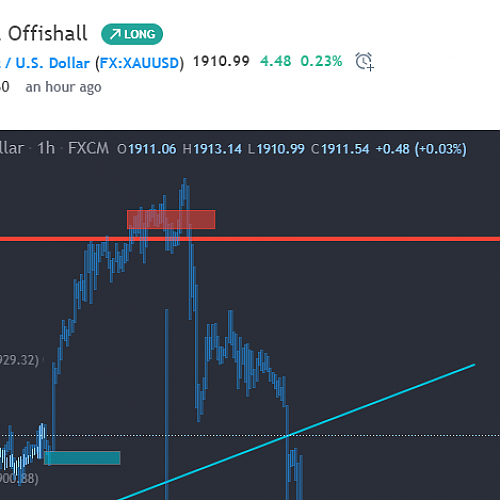Open the FX:XAUUSD symbol link

pos(140,63)
